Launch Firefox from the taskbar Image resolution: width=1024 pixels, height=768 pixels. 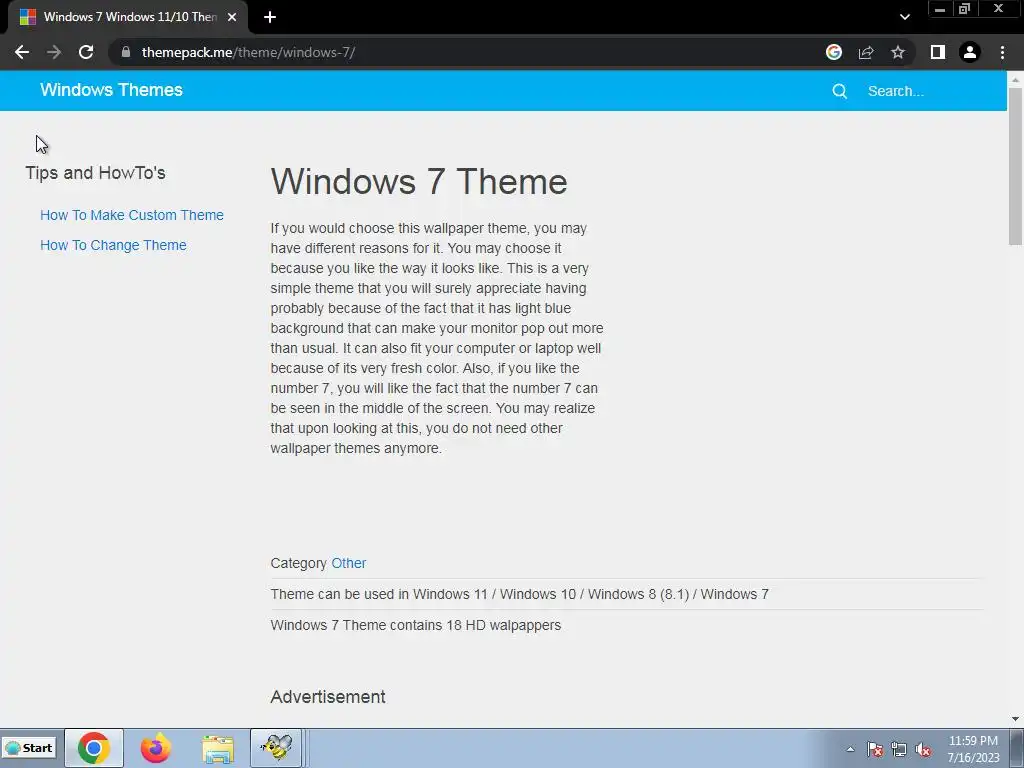point(155,748)
